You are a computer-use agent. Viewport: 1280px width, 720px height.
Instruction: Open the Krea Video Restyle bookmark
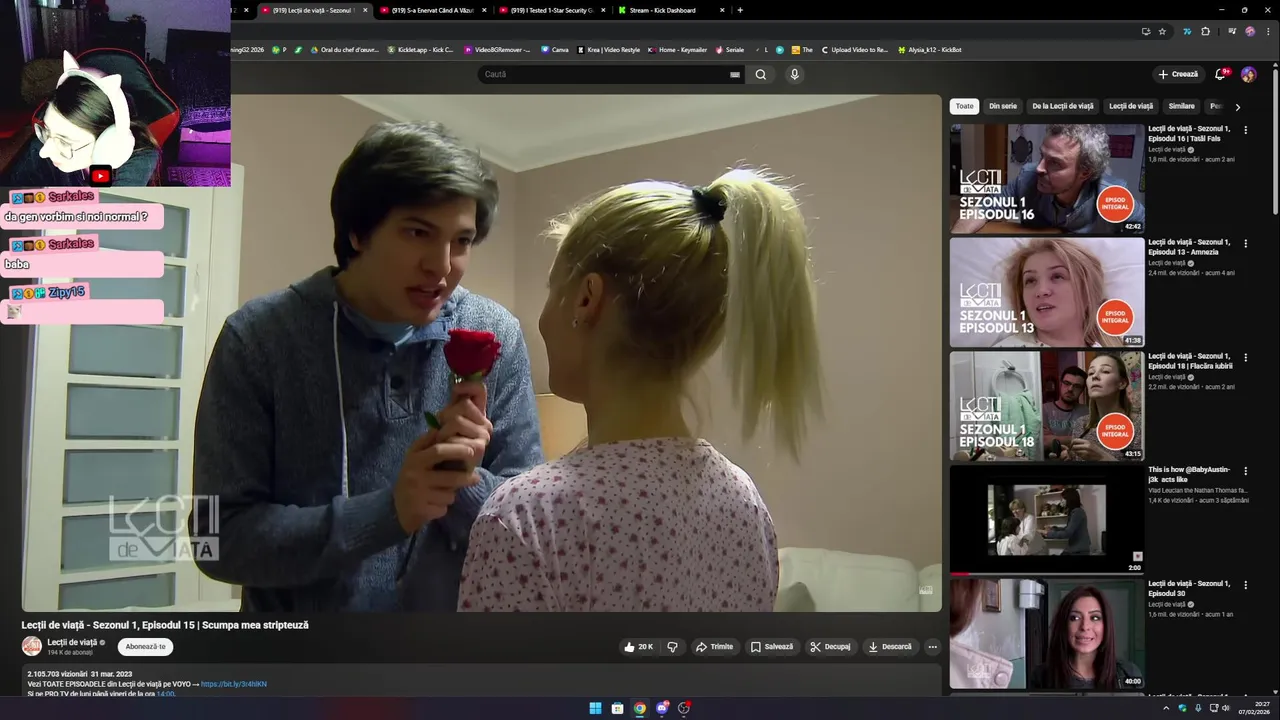[x=609, y=49]
